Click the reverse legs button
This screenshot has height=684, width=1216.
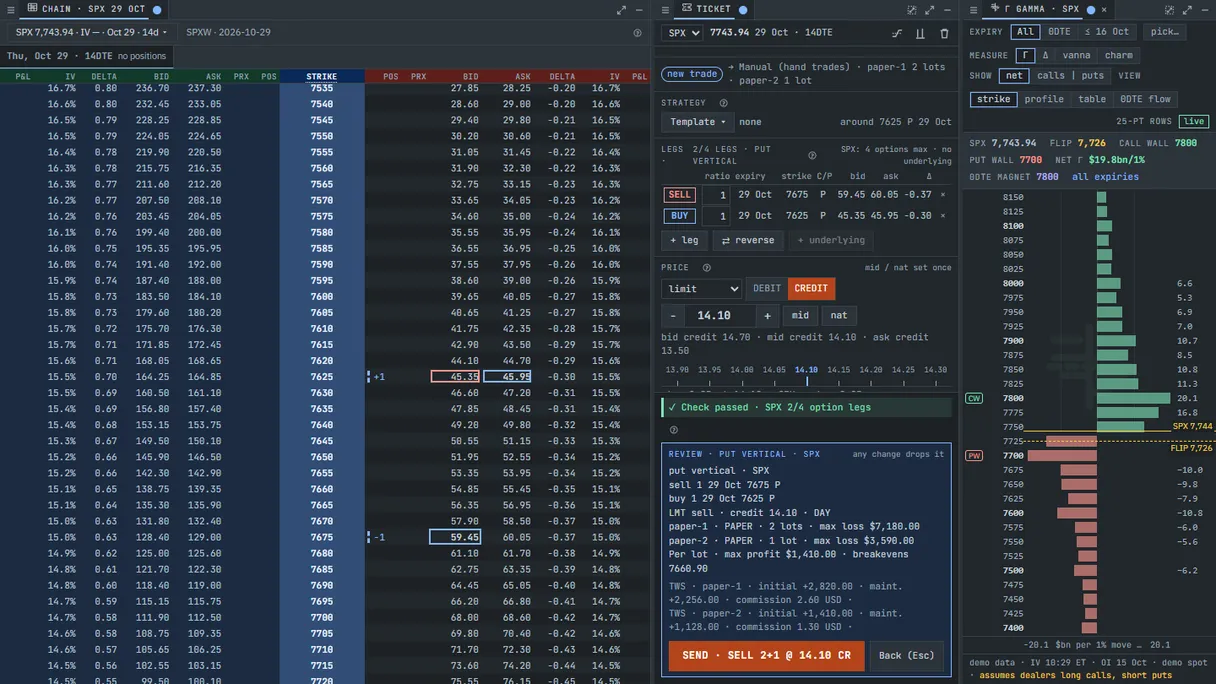[748, 240]
